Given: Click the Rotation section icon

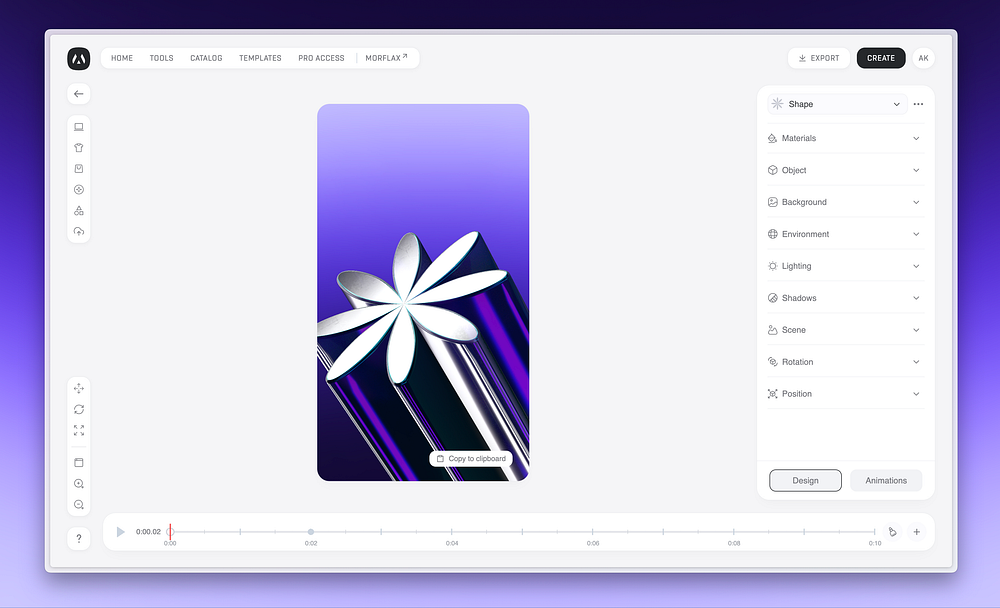Looking at the screenshot, I should pos(772,362).
